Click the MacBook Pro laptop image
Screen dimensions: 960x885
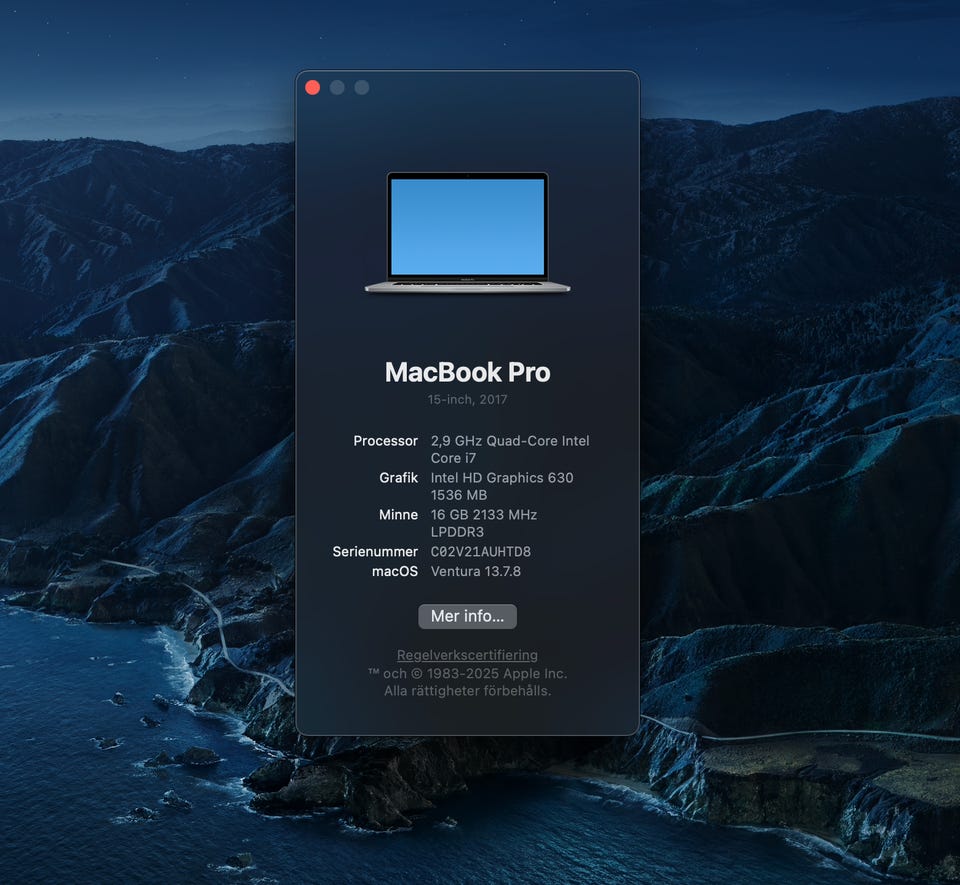tap(467, 233)
